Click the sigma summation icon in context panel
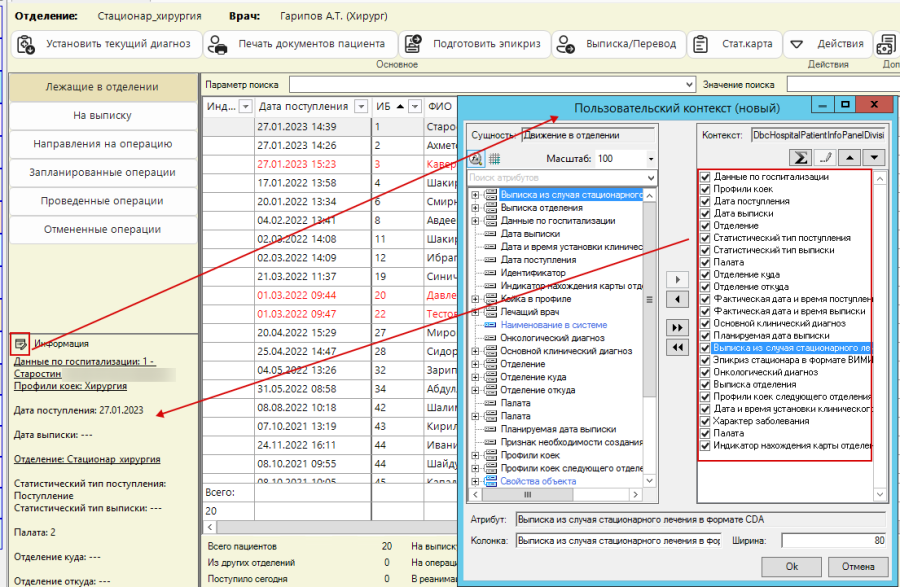 pyautogui.click(x=800, y=157)
